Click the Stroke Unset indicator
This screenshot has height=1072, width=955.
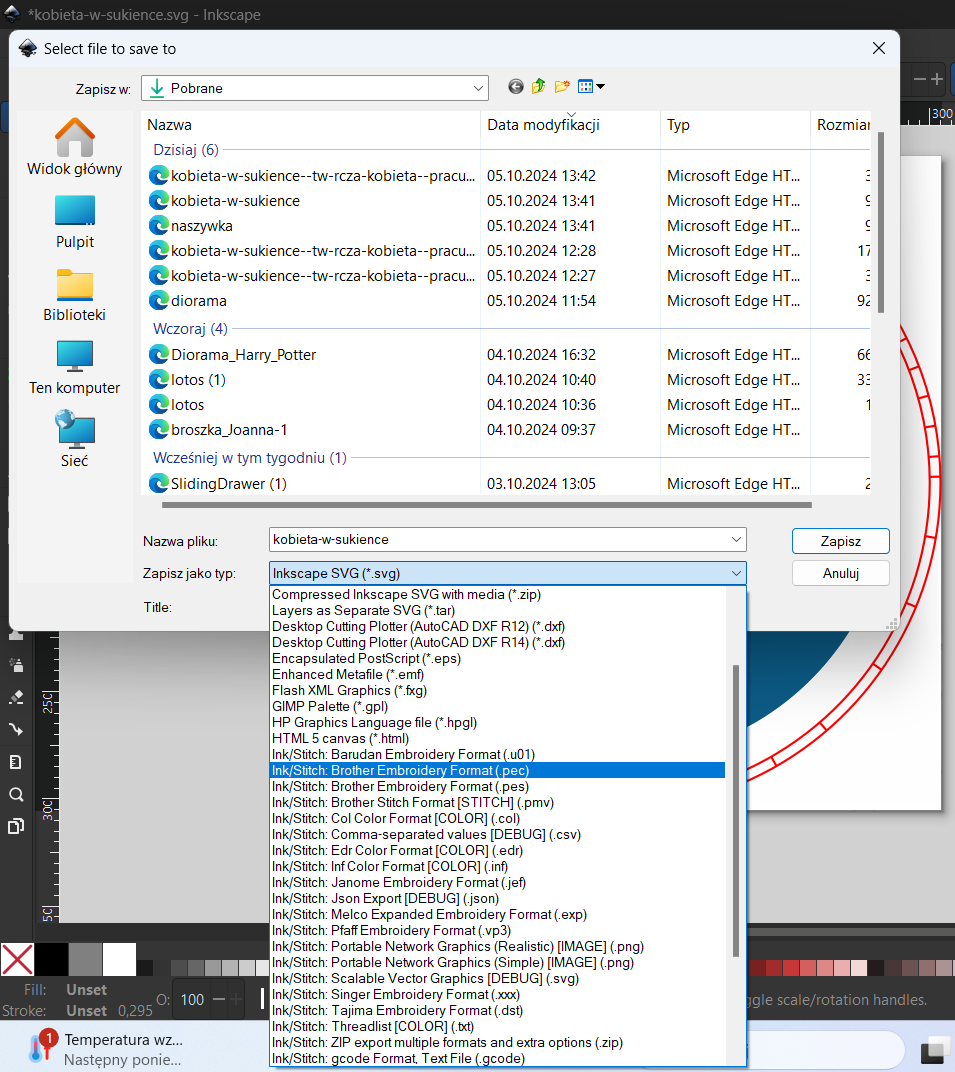pyautogui.click(x=86, y=1010)
